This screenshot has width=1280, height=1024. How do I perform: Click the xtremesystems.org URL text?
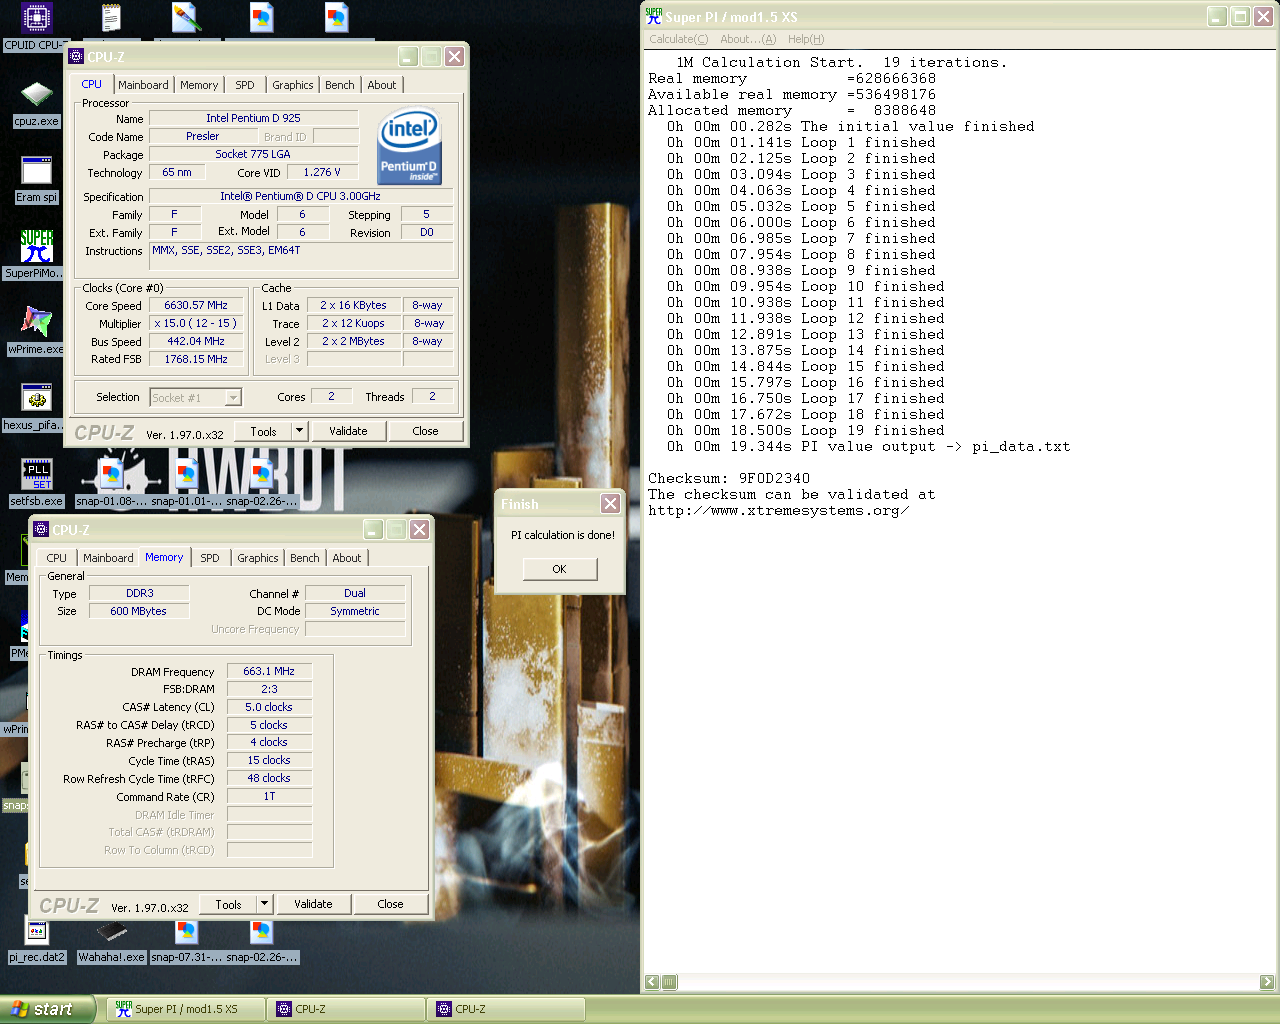point(778,510)
